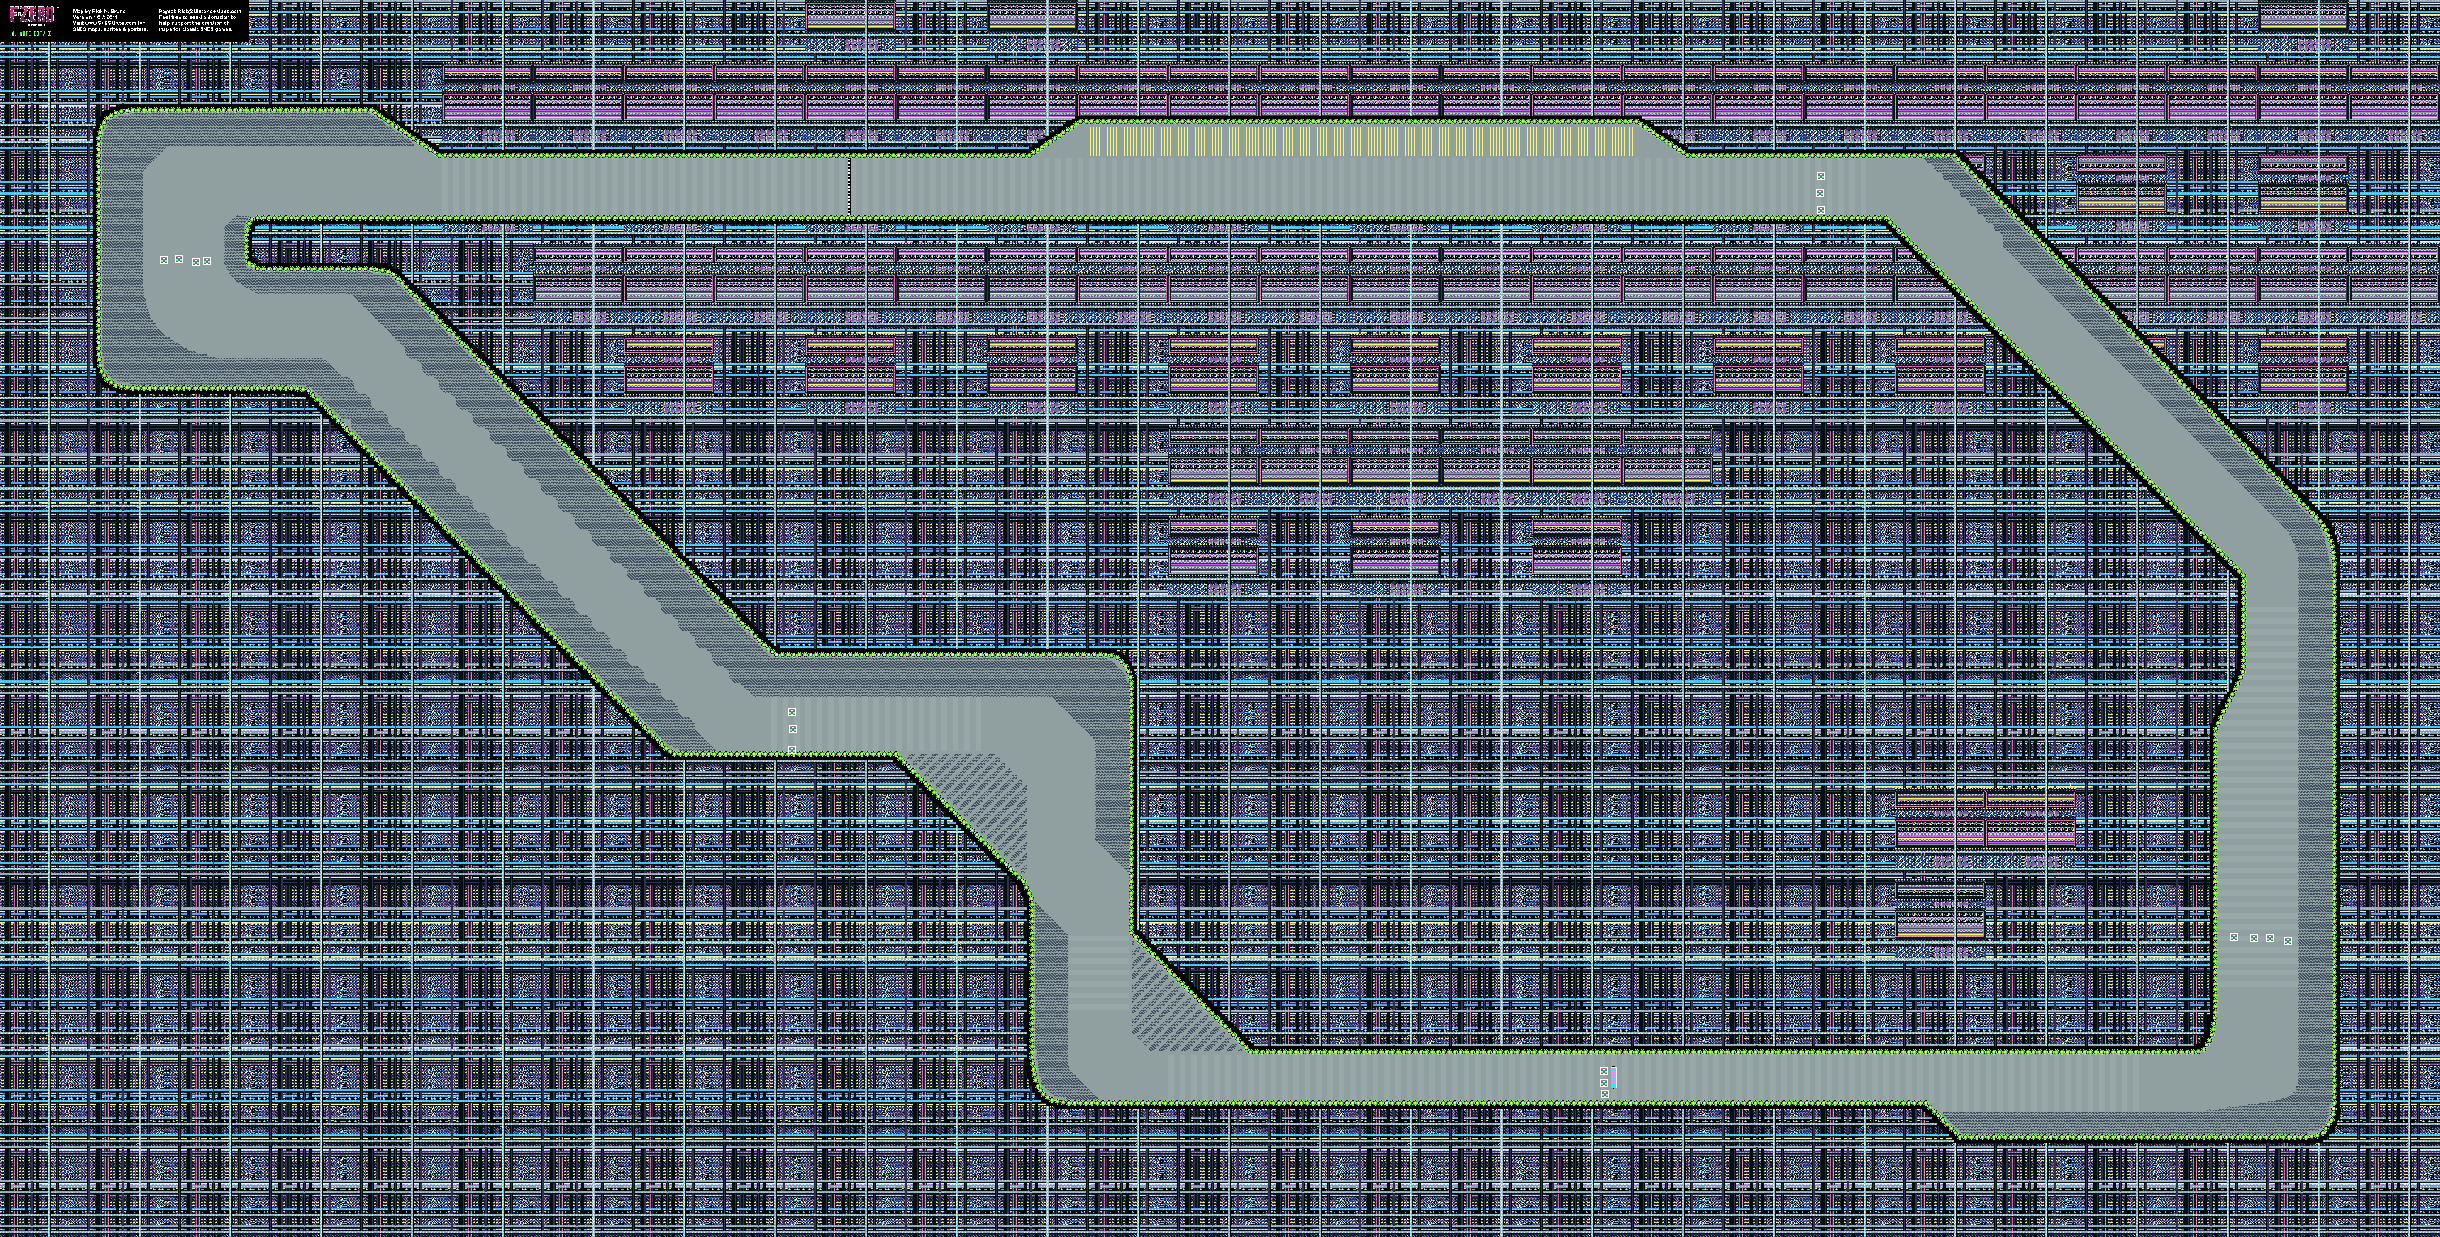Click the leftmost marker in the top-left hairpin row
Viewport: 2440px width, 1237px height.
[x=164, y=260]
